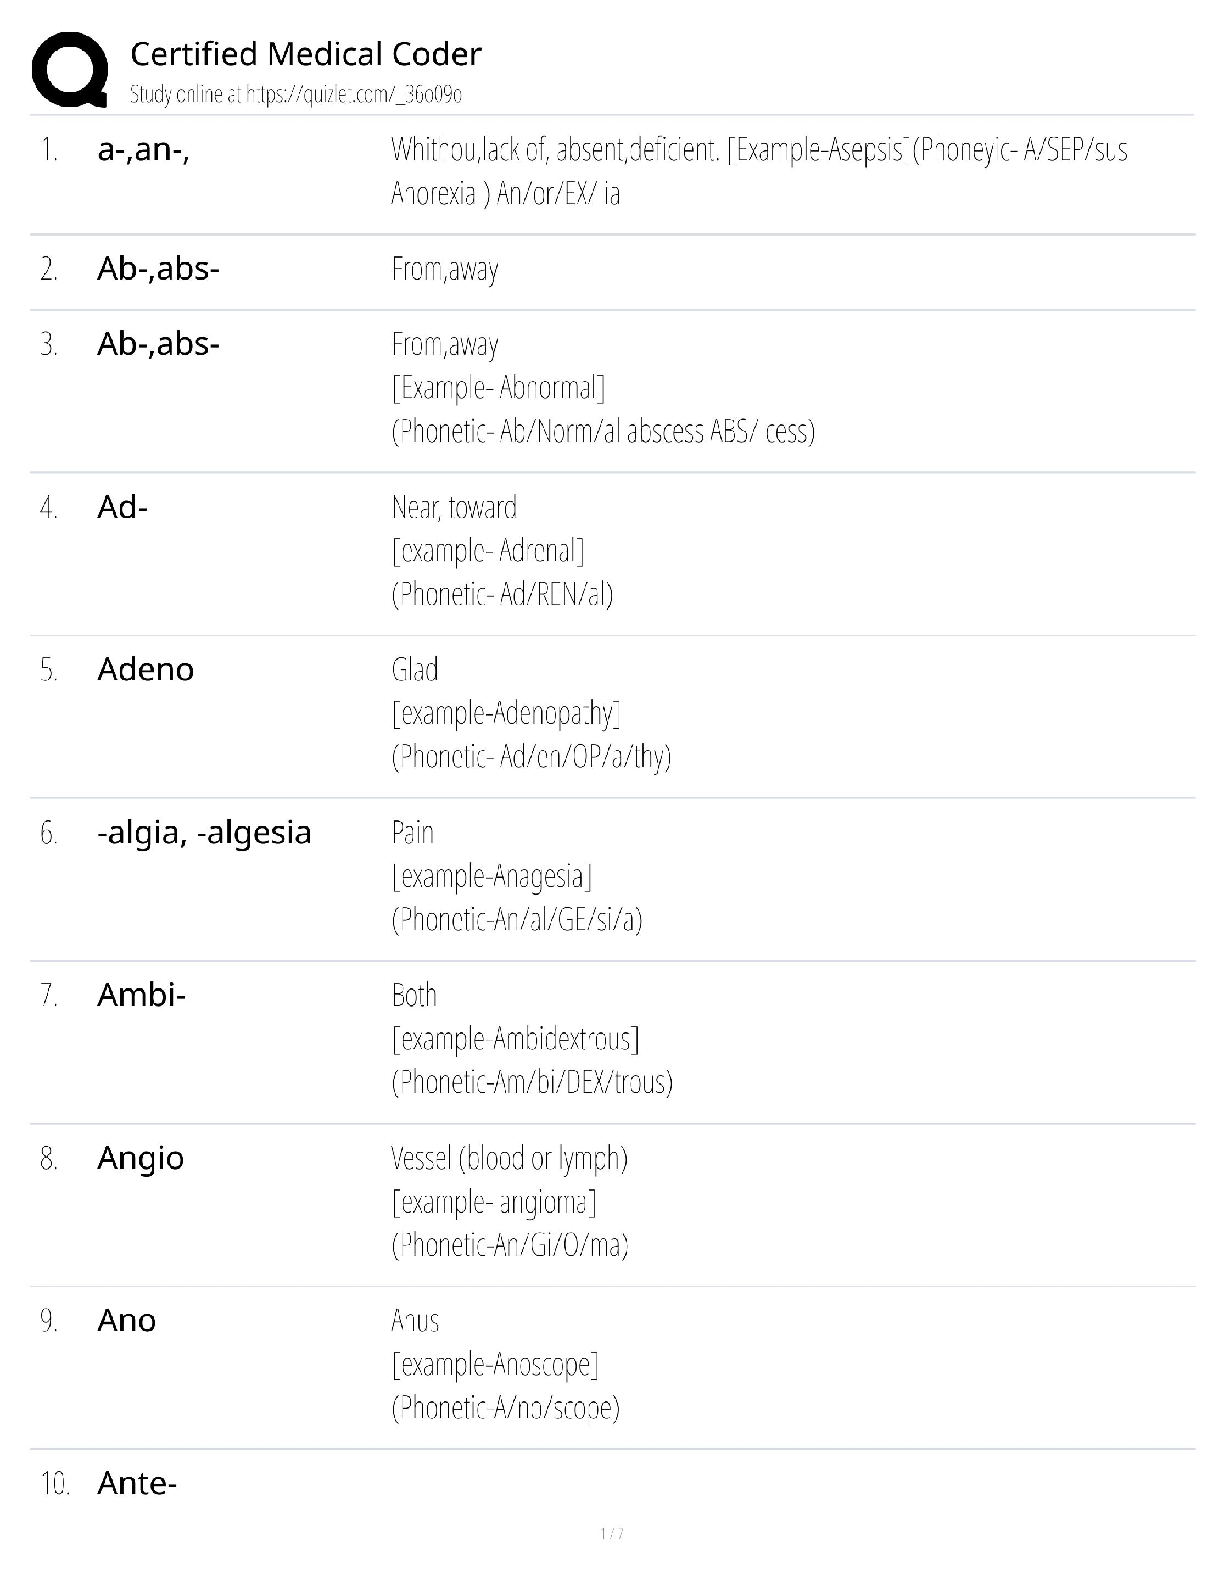Click the term Adeno
This screenshot has width=1224, height=1584.
tap(145, 669)
